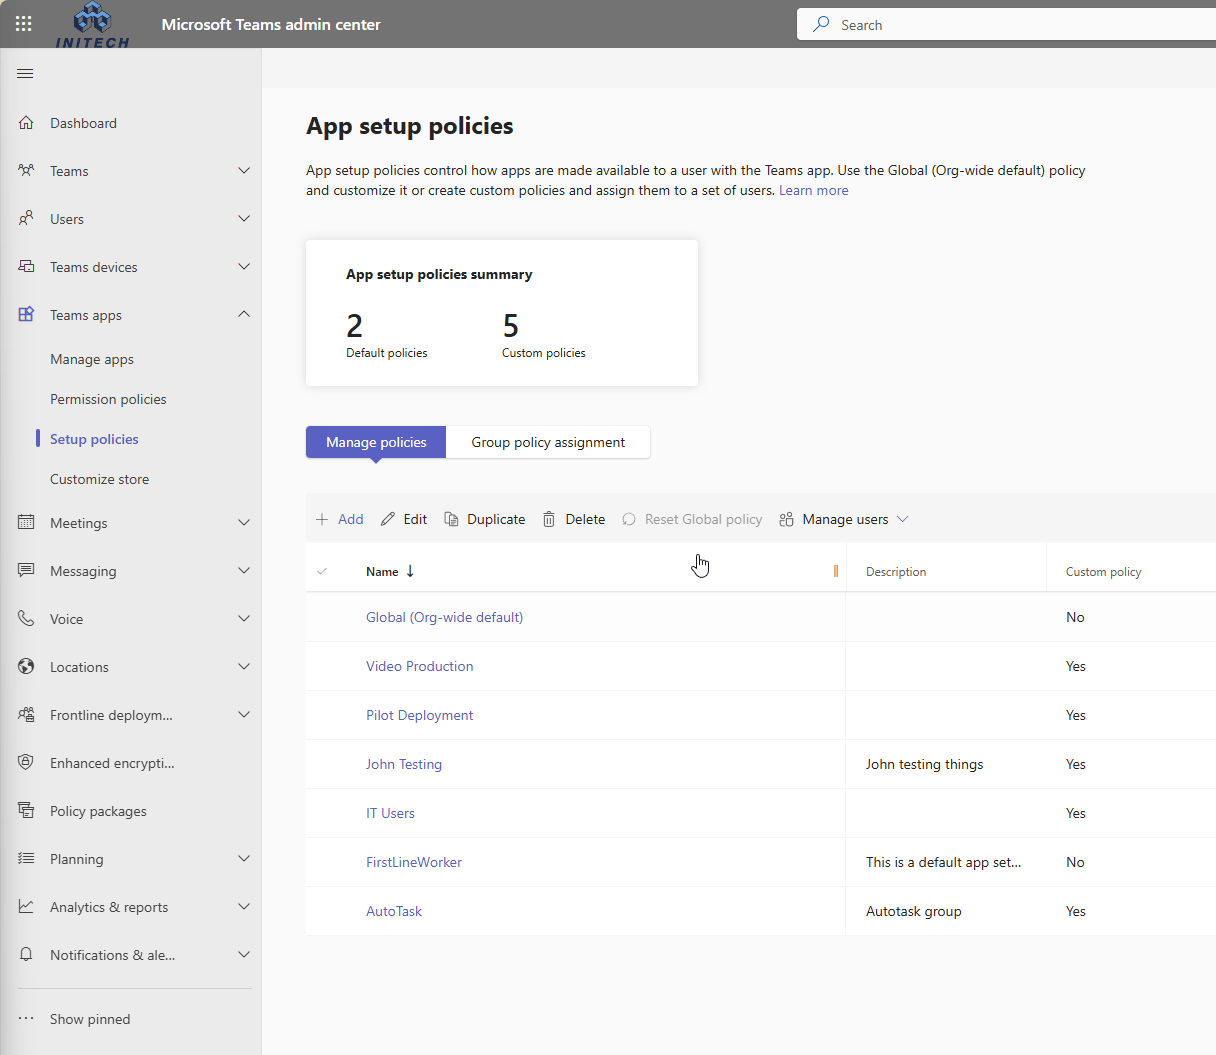
Task: Click the Teams devices icon
Action: [26, 267]
